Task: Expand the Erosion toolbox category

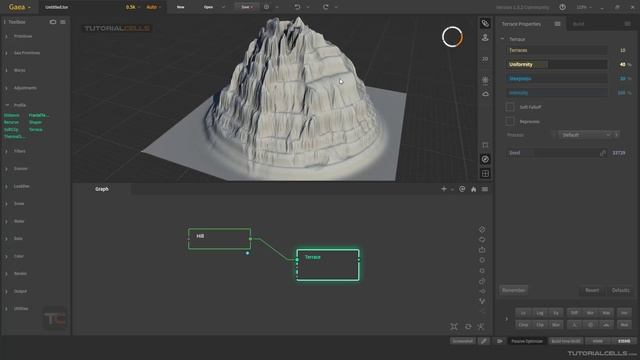Action: pyautogui.click(x=20, y=169)
